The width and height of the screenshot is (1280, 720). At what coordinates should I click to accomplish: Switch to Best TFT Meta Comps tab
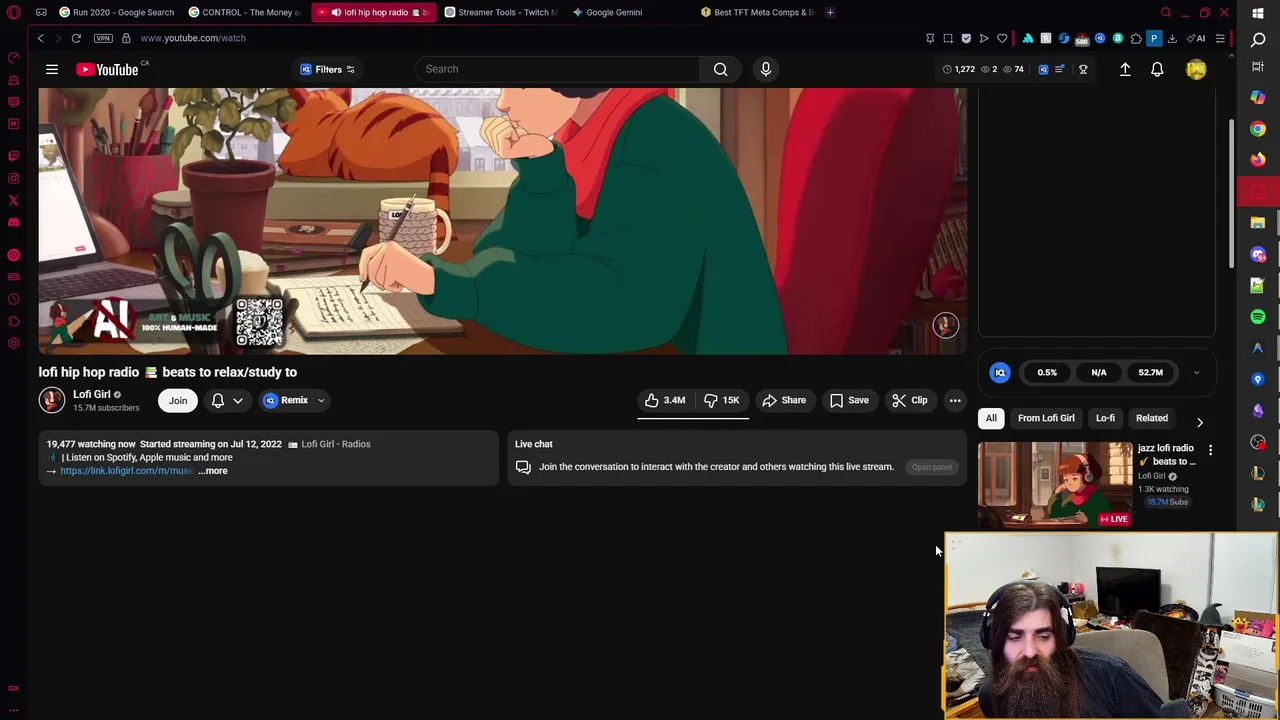[758, 12]
